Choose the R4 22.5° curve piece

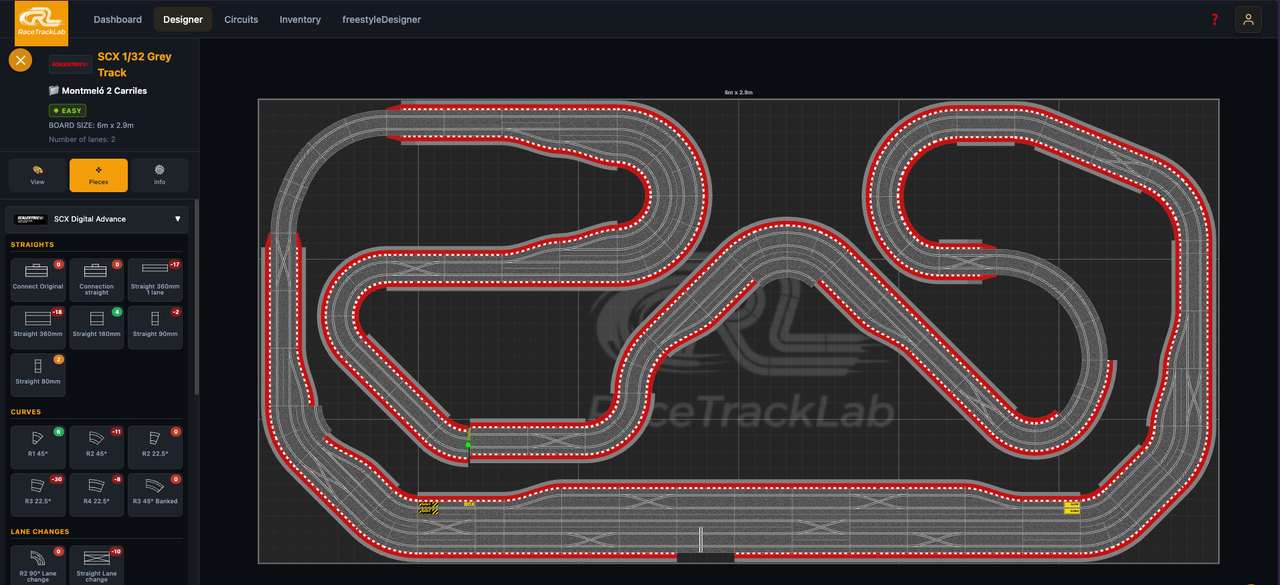97,494
